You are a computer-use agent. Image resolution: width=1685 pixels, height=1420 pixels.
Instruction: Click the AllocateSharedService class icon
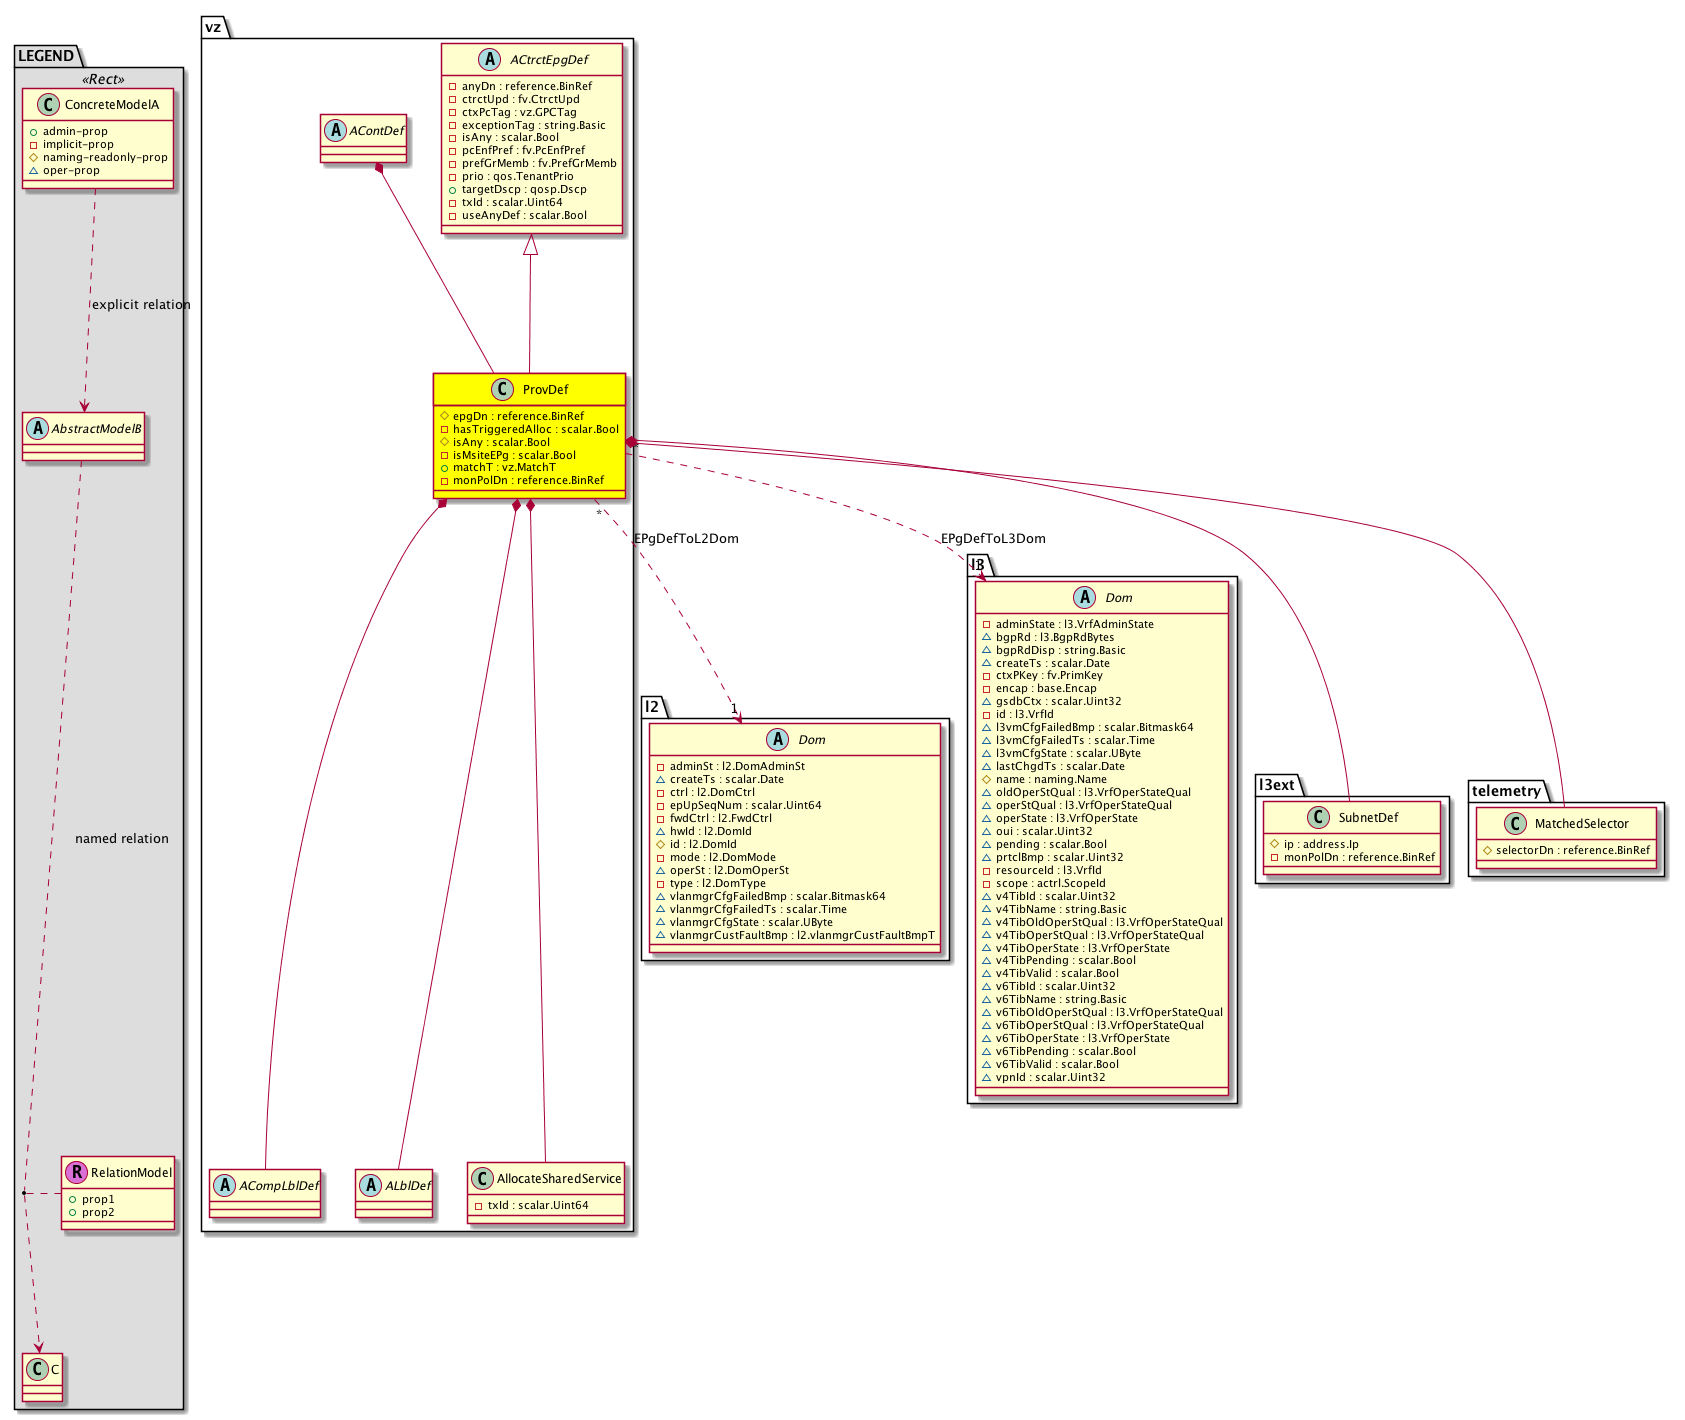(482, 1179)
